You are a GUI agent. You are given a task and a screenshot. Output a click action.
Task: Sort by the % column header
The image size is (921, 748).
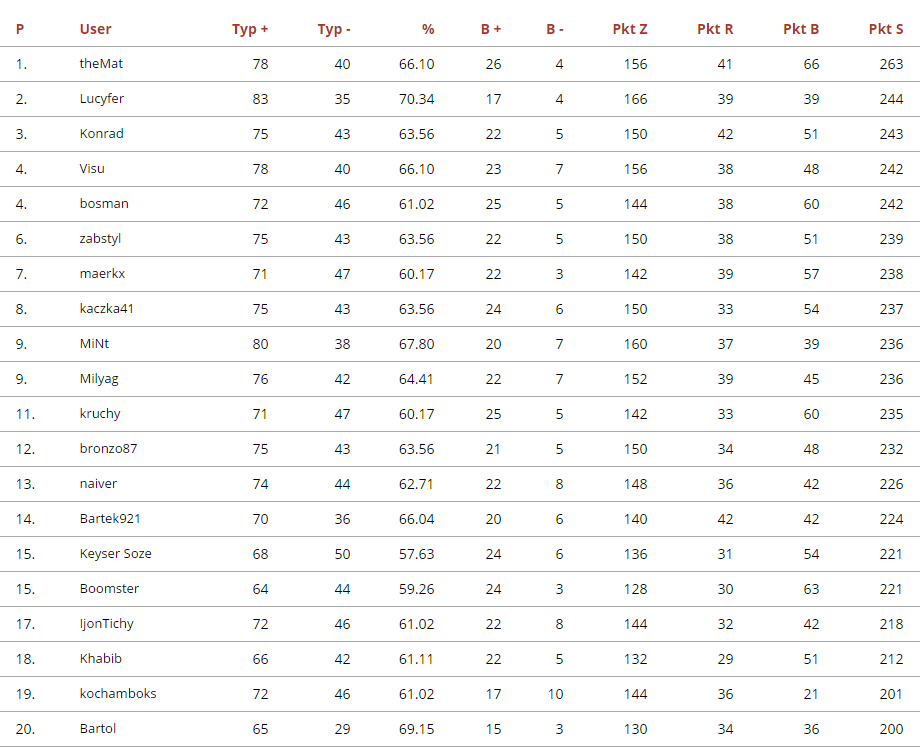pyautogui.click(x=428, y=29)
